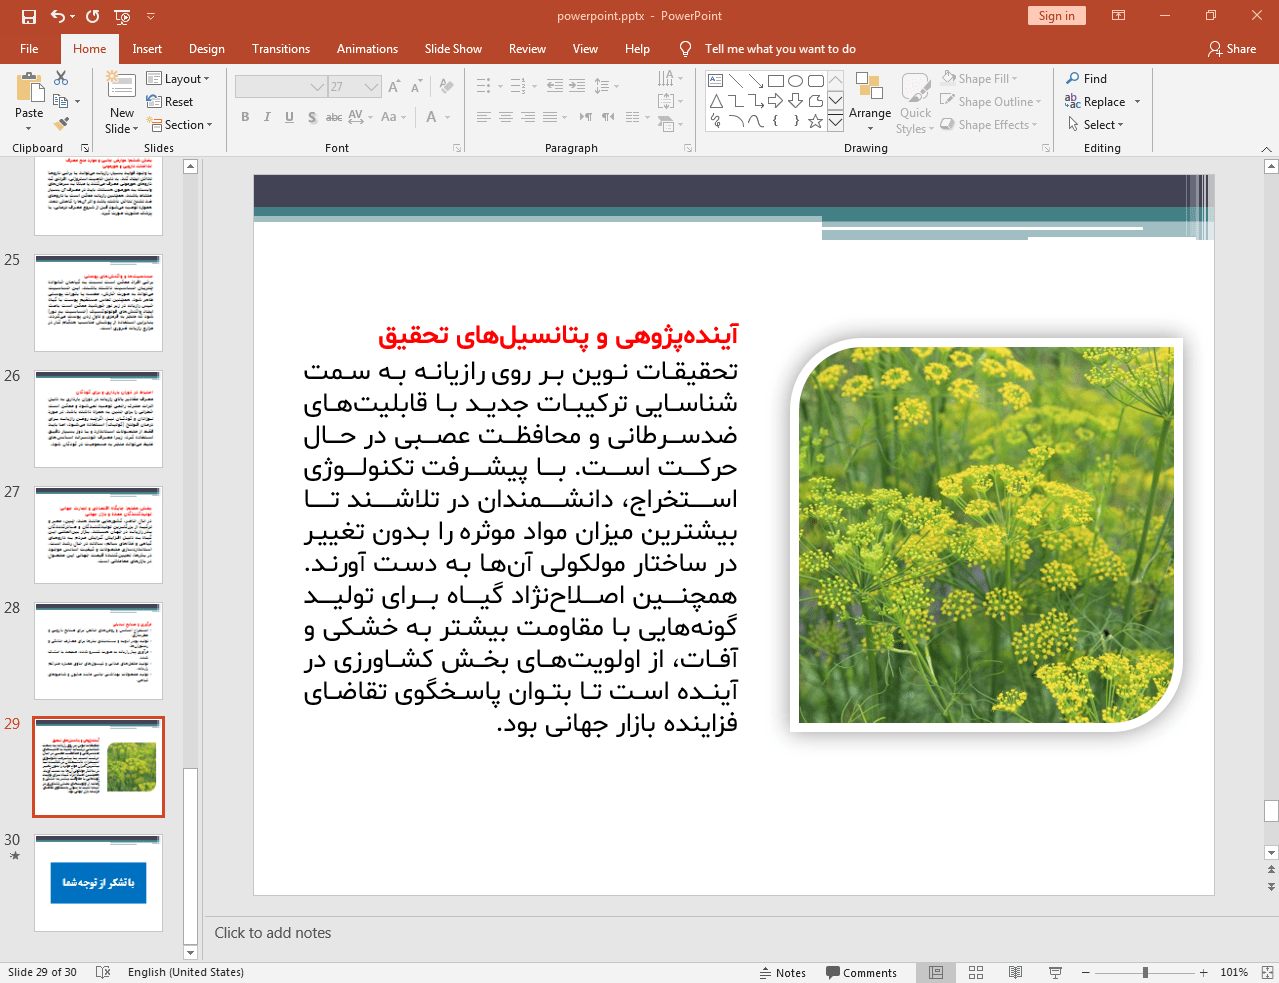Toggle Bold formatting
The height and width of the screenshot is (983, 1279).
[x=245, y=117]
